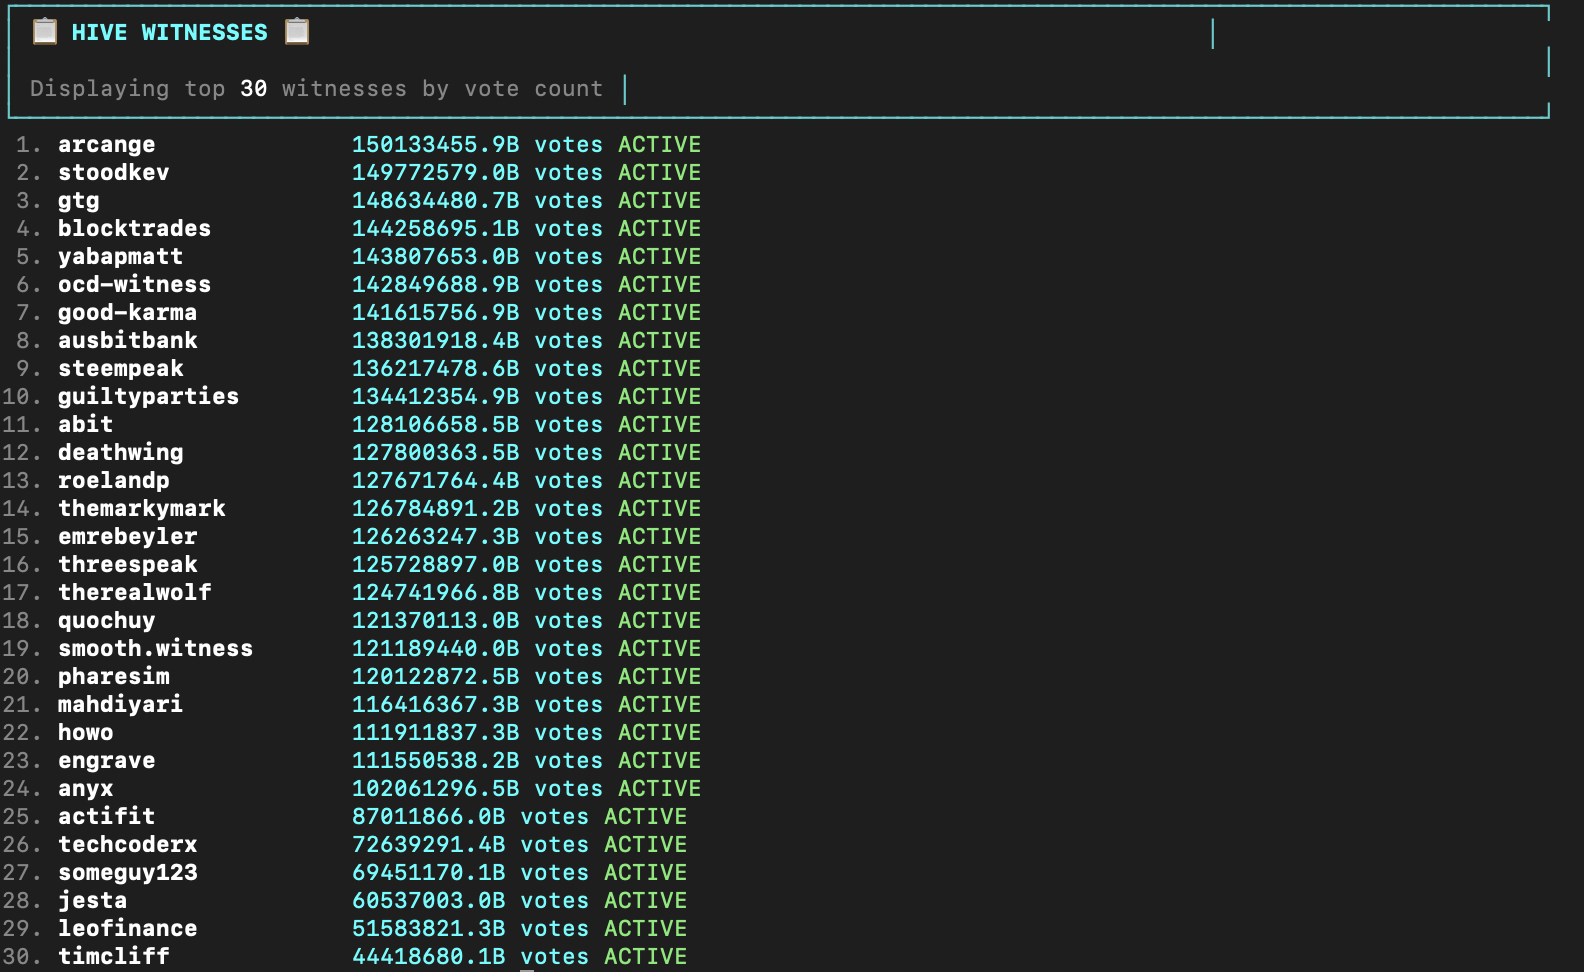The width and height of the screenshot is (1584, 972).
Task: Select witness name techcoderx
Action: point(128,845)
